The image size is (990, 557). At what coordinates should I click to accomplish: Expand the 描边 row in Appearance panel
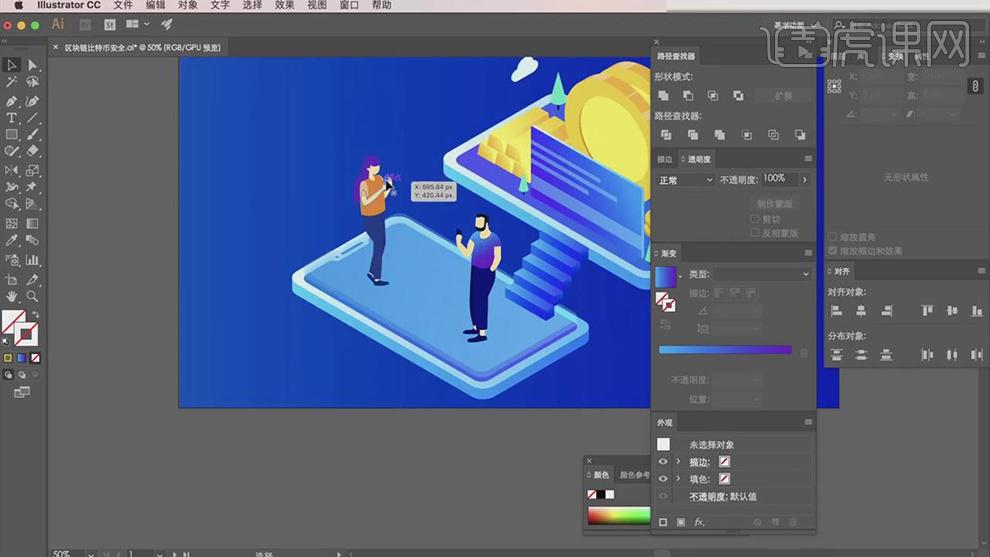(678, 462)
